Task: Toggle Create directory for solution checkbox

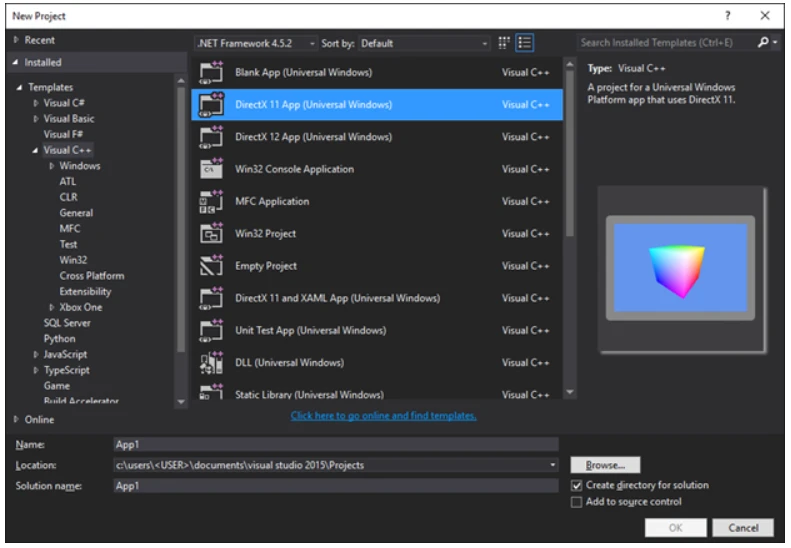Action: (x=577, y=485)
